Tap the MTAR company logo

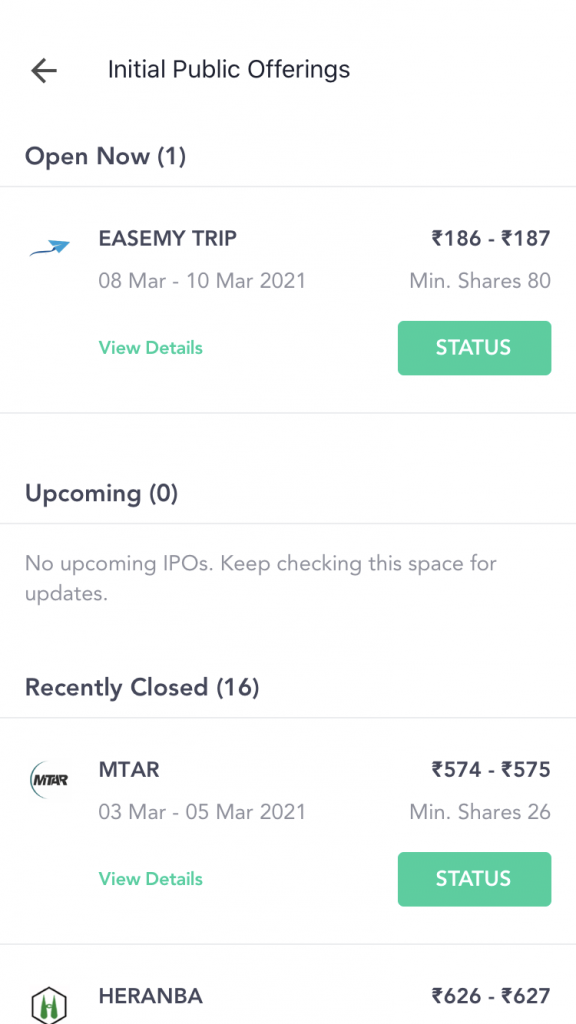coord(50,779)
